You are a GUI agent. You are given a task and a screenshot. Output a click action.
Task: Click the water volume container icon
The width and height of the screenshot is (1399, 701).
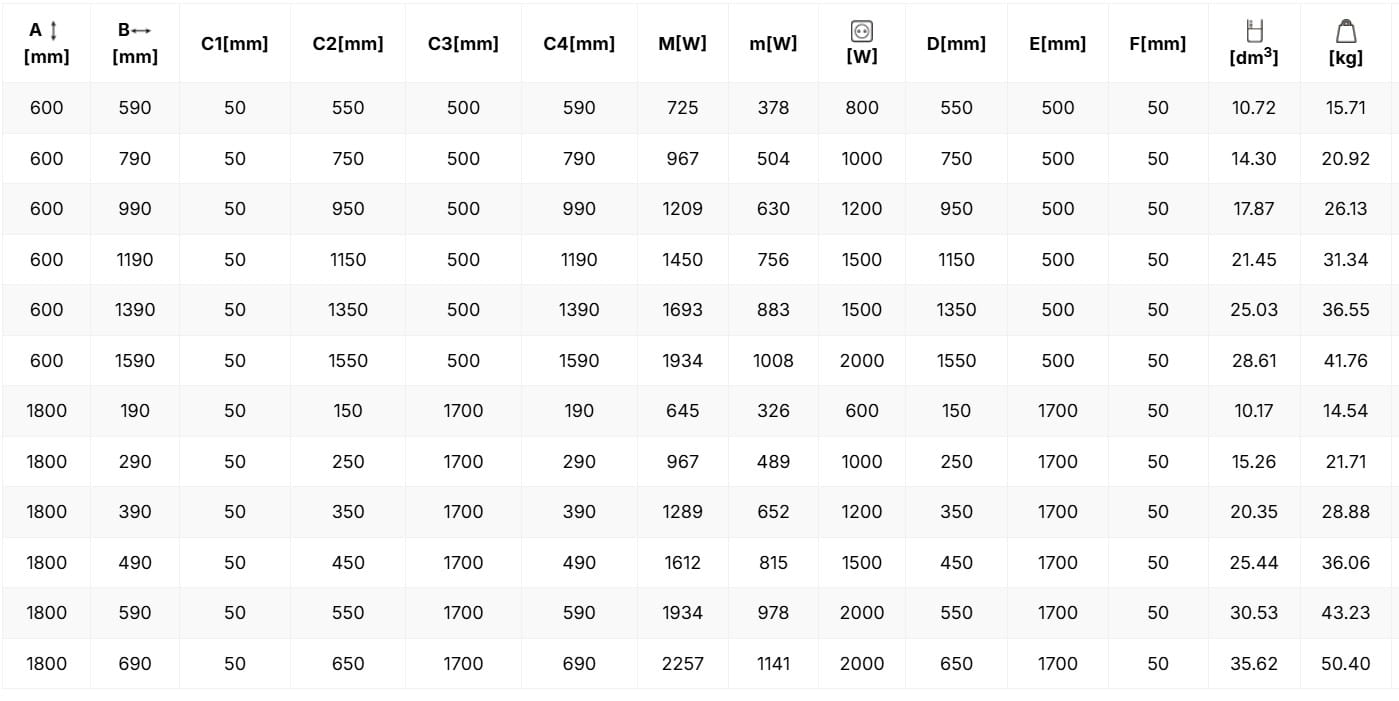pos(1253,31)
